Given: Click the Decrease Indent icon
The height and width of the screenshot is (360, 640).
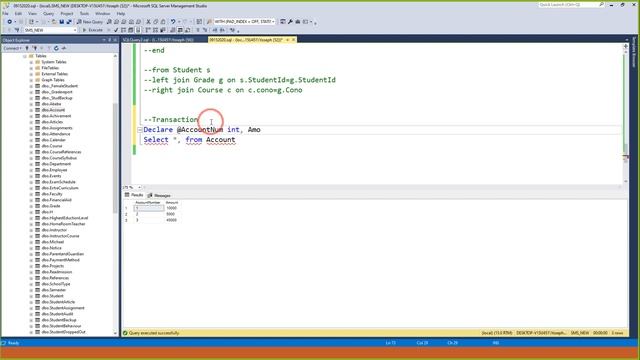Looking at the screenshot, I should pos(215,30).
